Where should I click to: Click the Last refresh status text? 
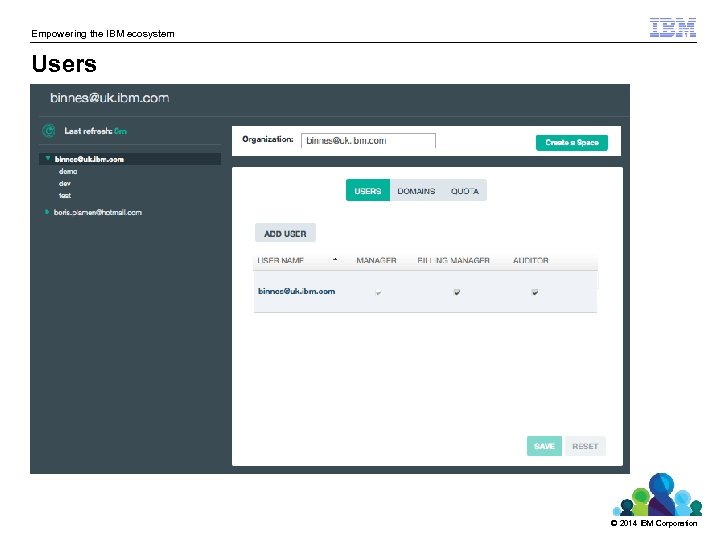coord(96,131)
